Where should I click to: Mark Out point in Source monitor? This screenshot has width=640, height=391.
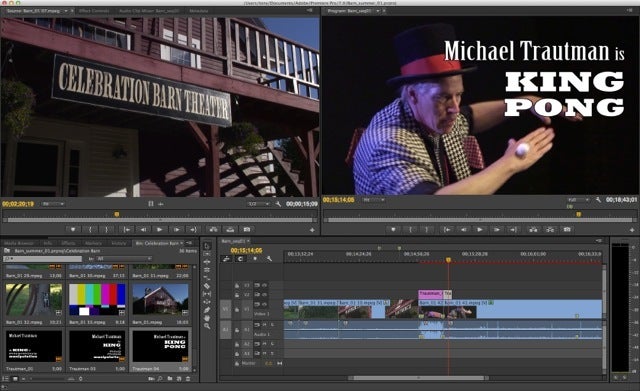pyautogui.click(x=107, y=230)
